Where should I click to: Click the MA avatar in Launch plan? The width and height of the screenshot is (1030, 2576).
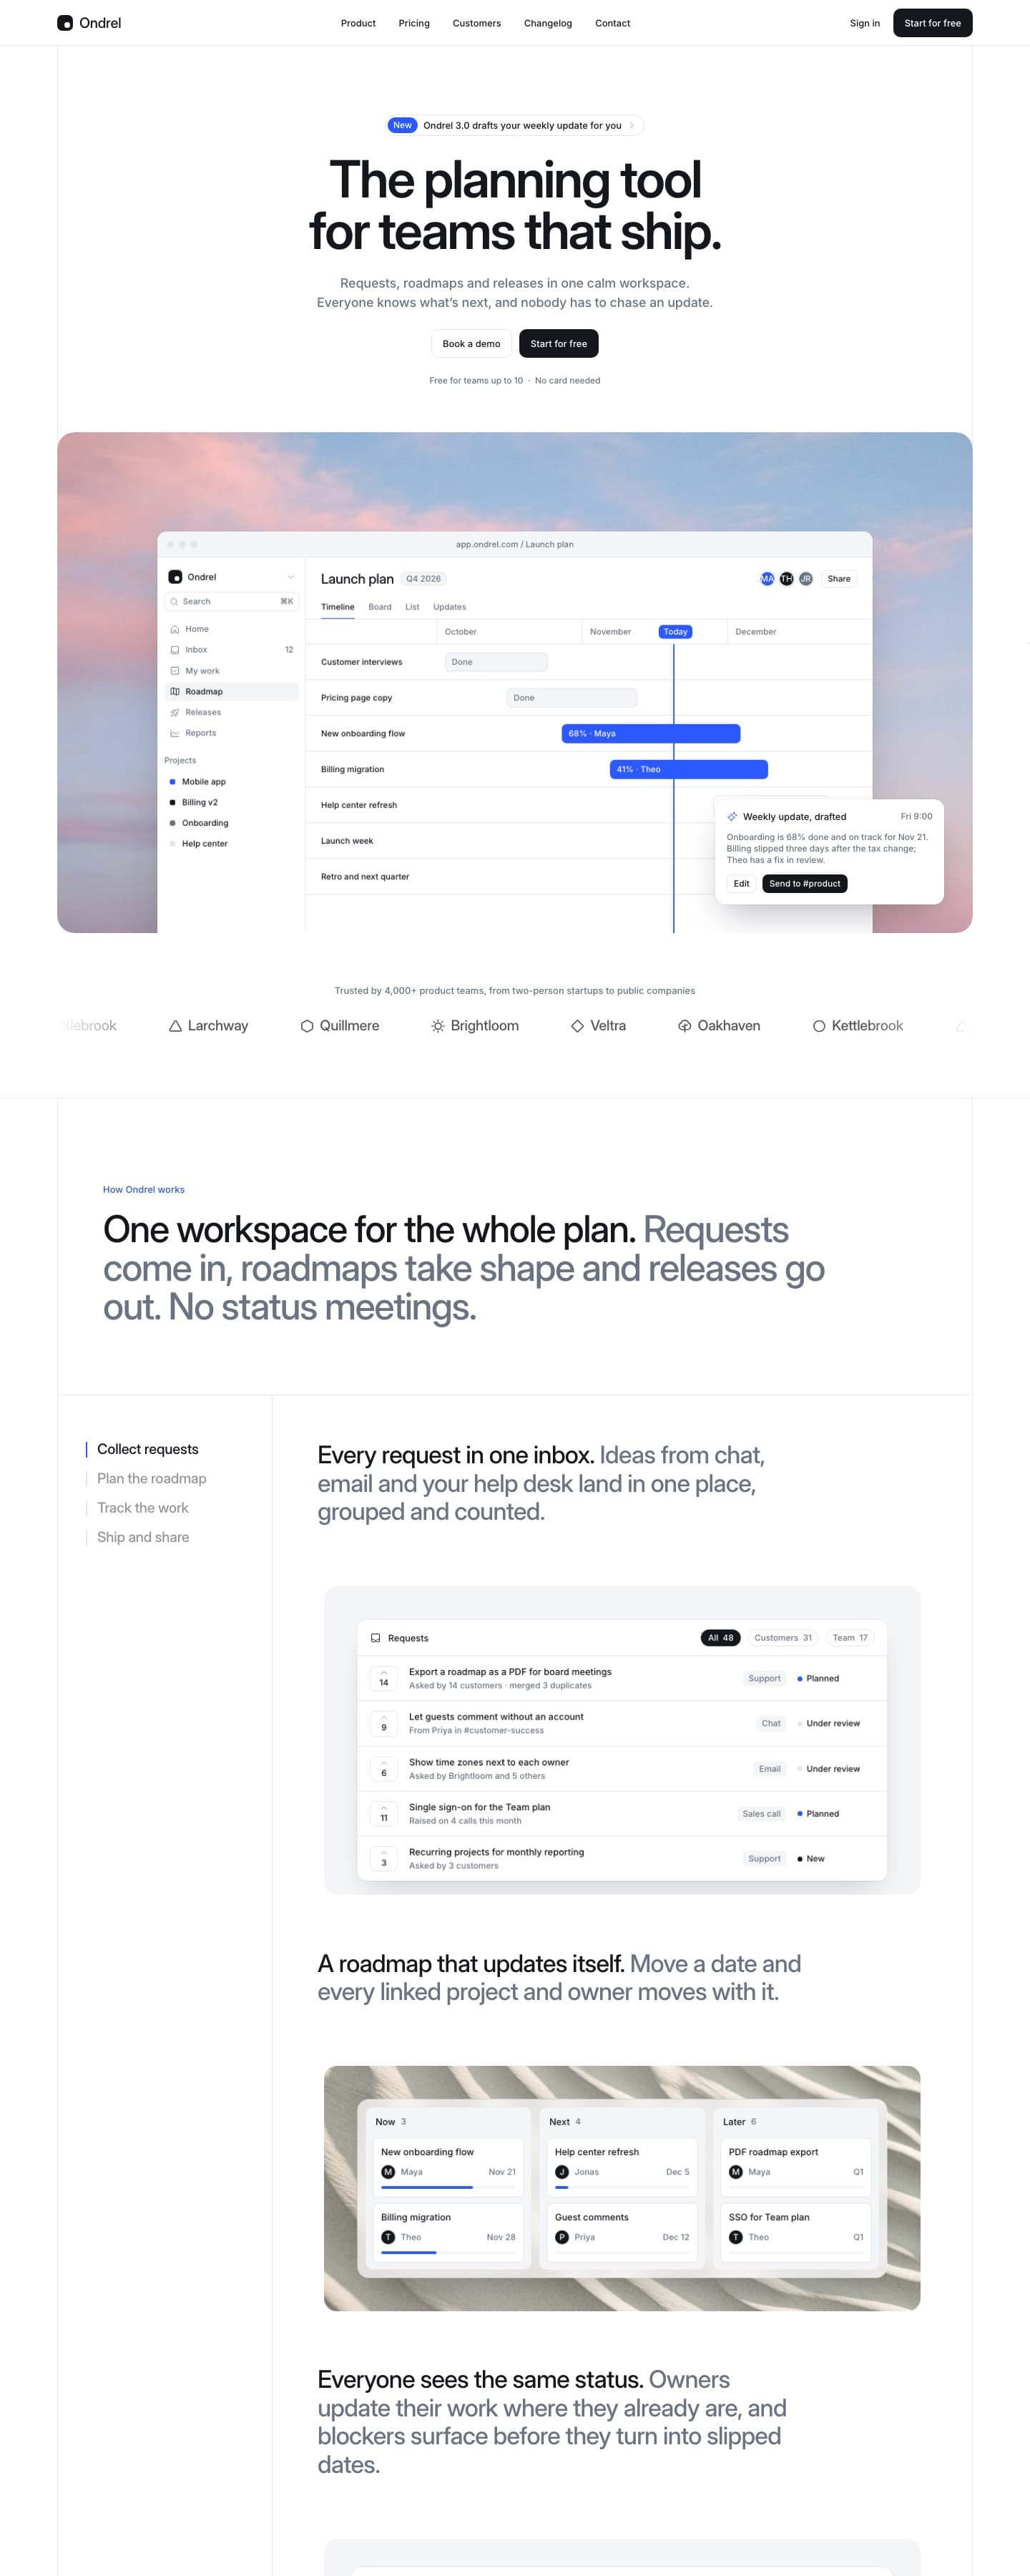767,579
